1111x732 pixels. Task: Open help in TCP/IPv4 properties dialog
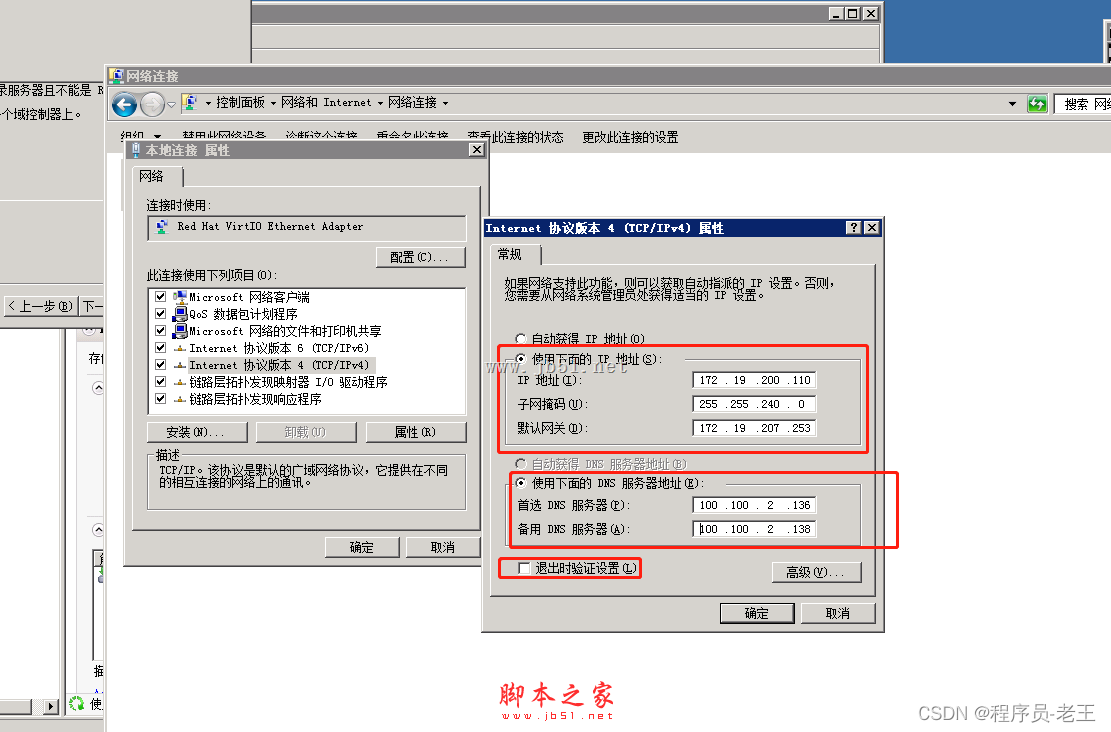pyautogui.click(x=854, y=227)
